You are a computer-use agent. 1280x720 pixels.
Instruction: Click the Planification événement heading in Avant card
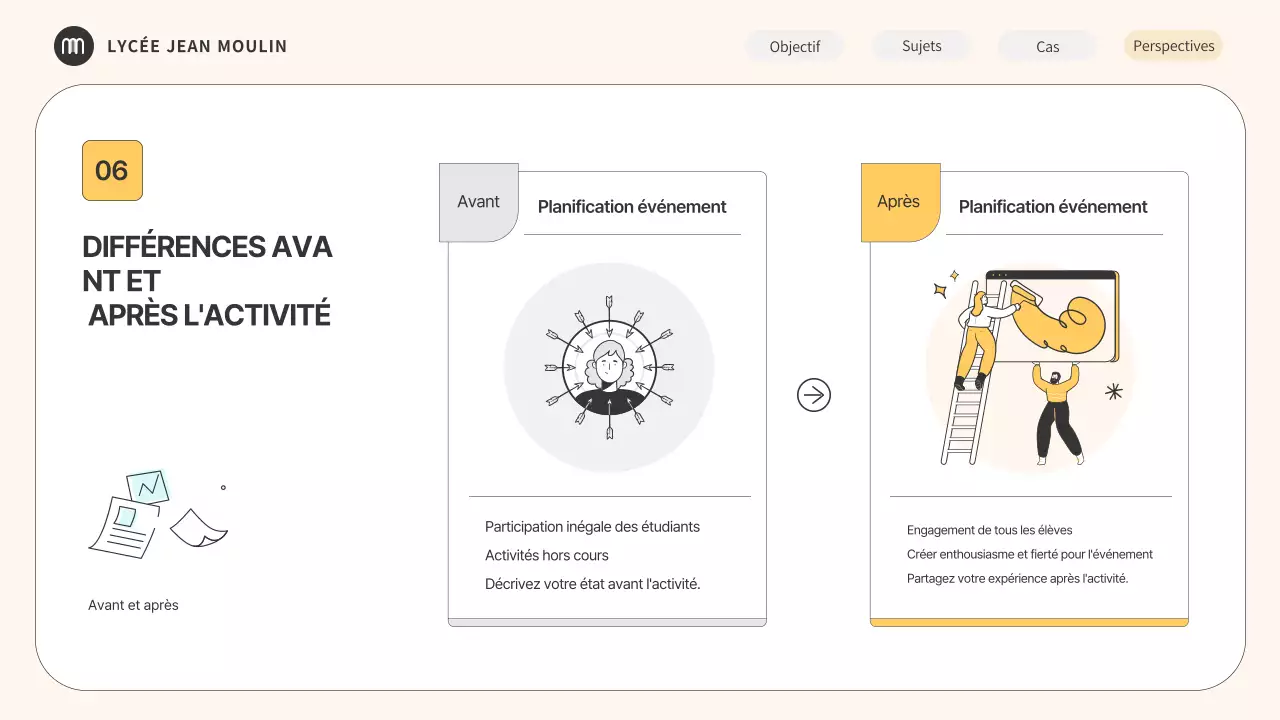click(632, 207)
